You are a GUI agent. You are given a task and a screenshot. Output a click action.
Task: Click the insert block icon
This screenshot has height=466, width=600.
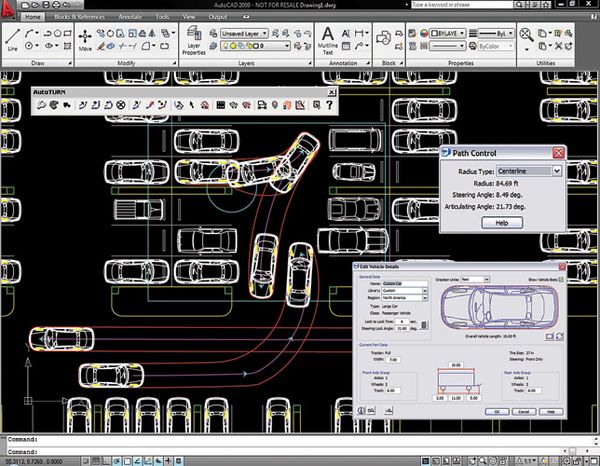click(x=383, y=37)
